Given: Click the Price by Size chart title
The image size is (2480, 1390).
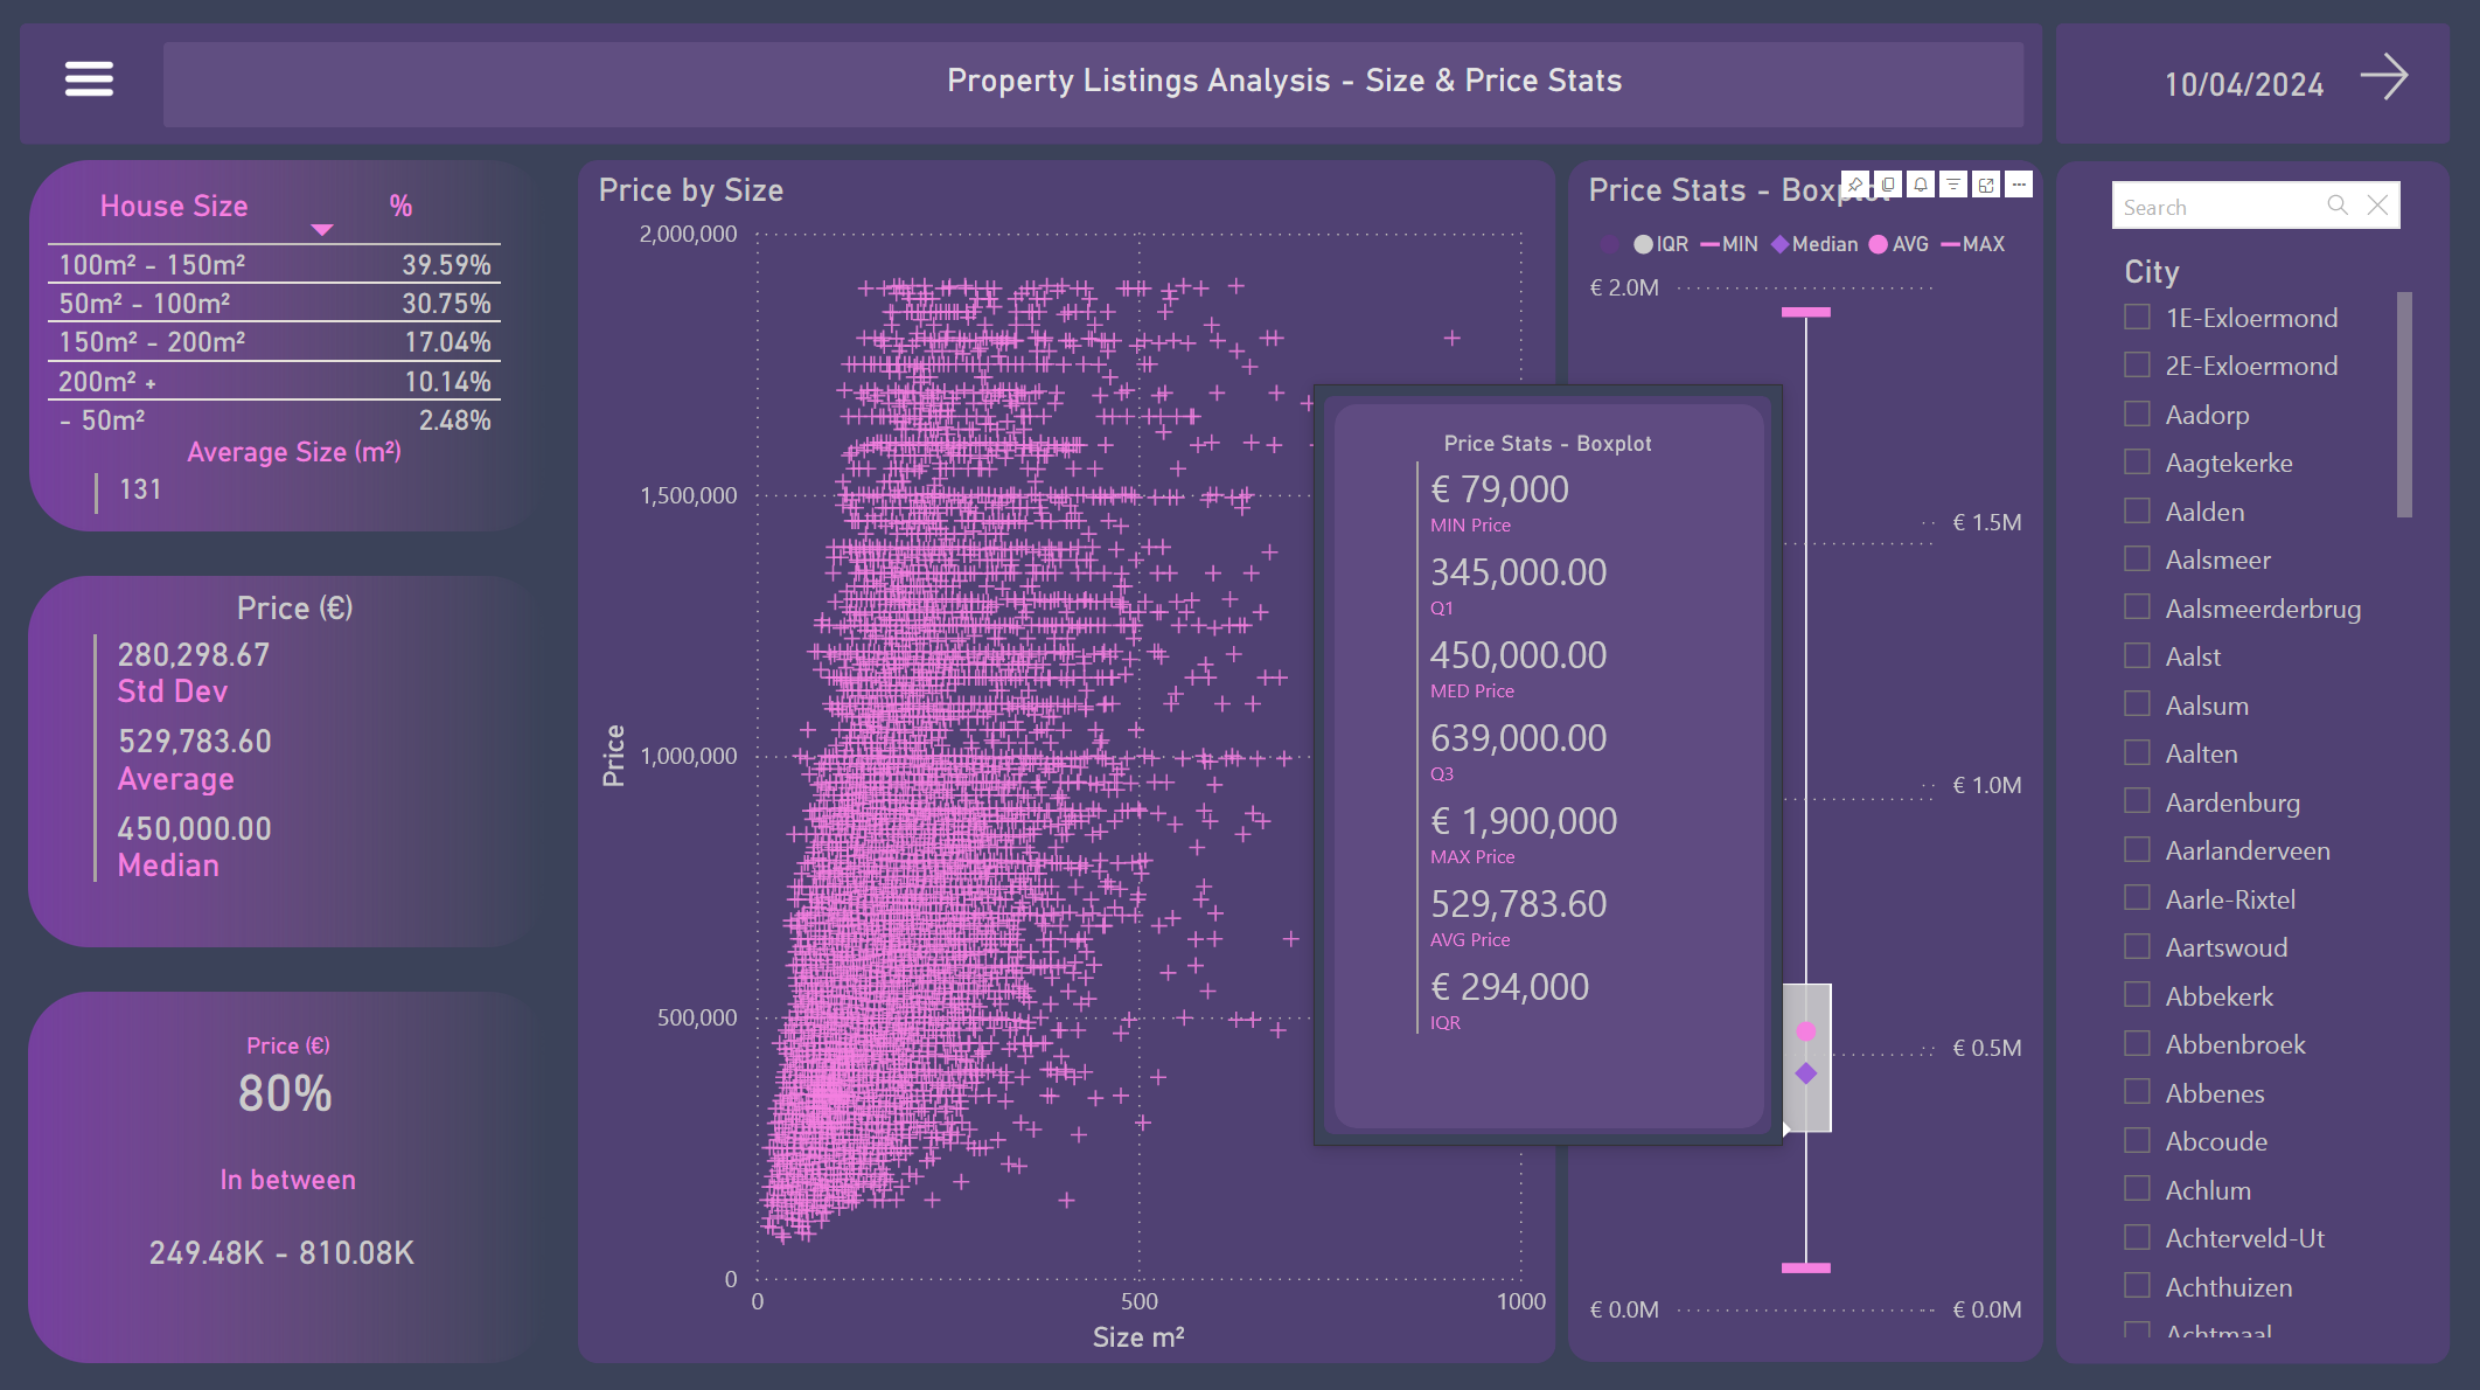Looking at the screenshot, I should (x=691, y=190).
